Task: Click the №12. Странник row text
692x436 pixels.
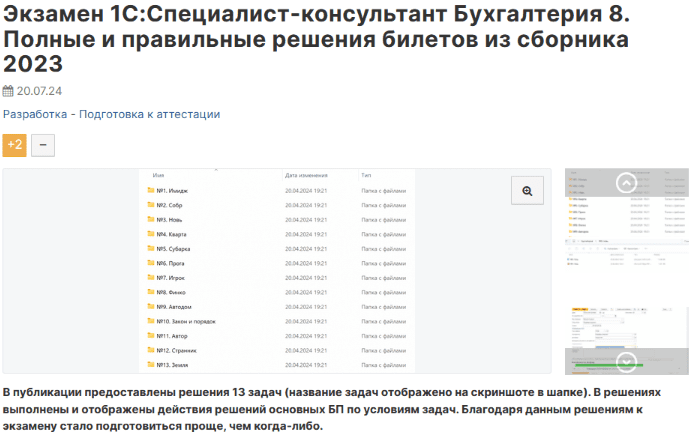Action: pyautogui.click(x=177, y=351)
